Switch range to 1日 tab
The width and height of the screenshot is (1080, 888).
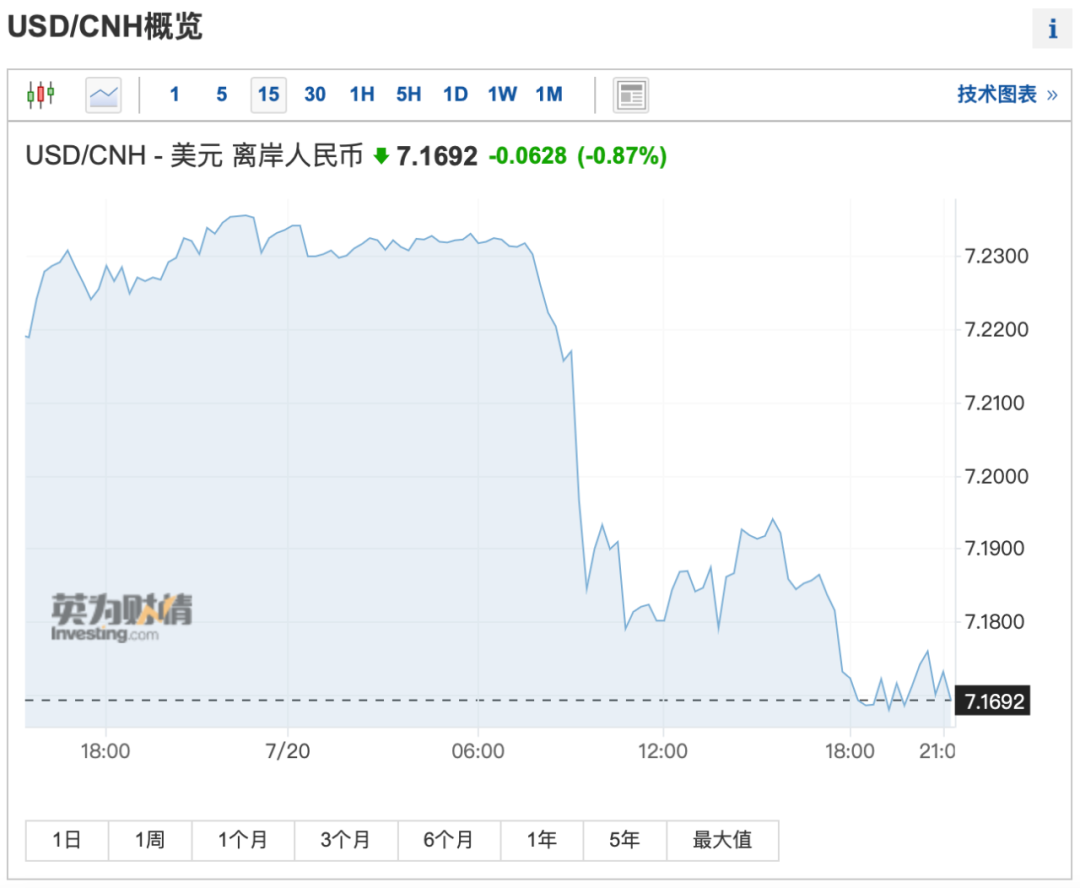tap(67, 840)
